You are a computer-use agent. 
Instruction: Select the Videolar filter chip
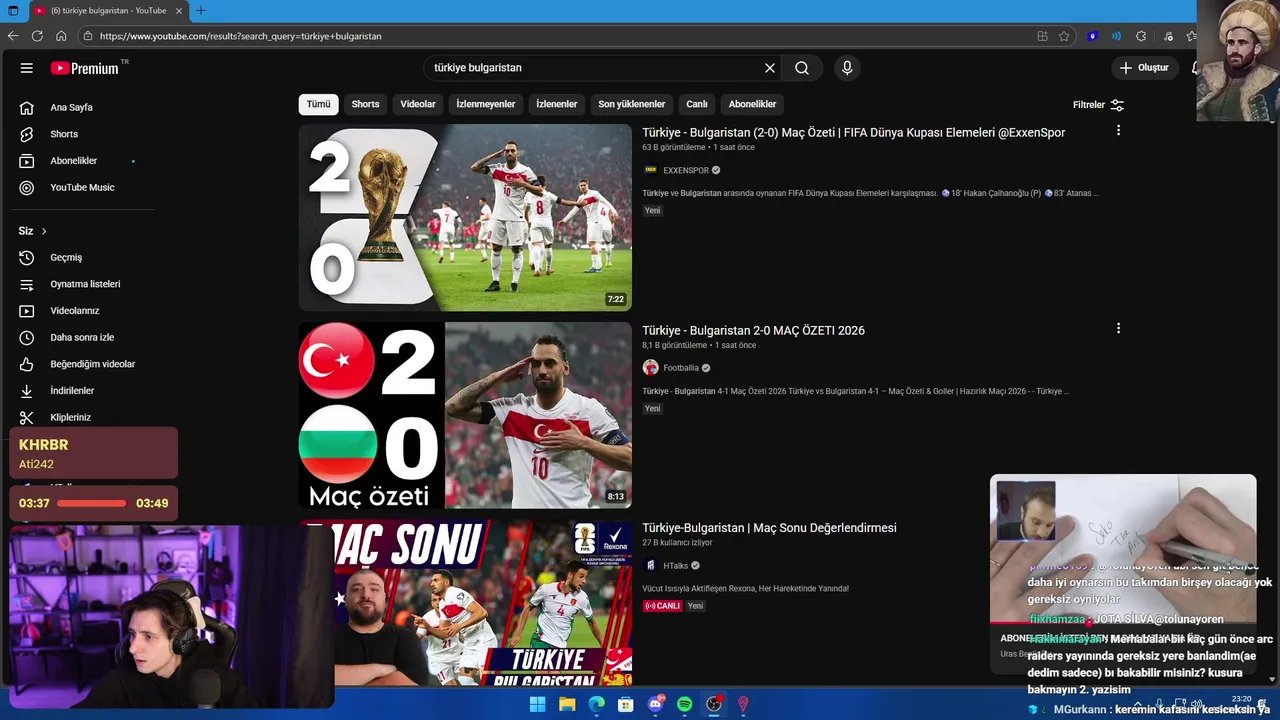click(418, 104)
